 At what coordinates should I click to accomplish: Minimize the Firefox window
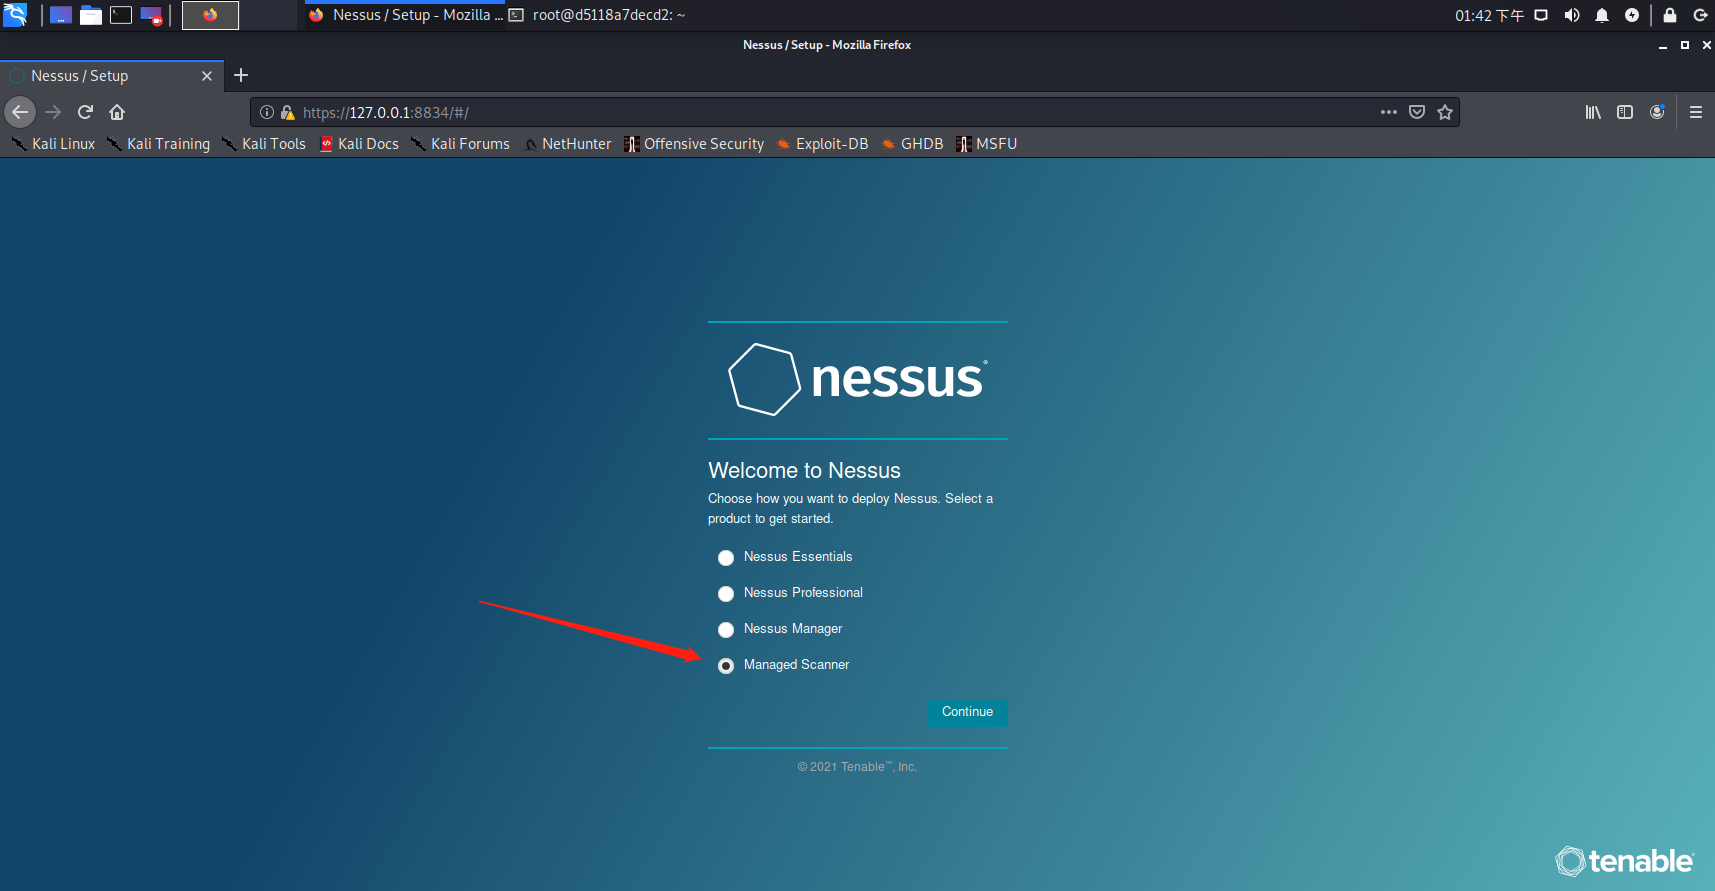click(1663, 45)
